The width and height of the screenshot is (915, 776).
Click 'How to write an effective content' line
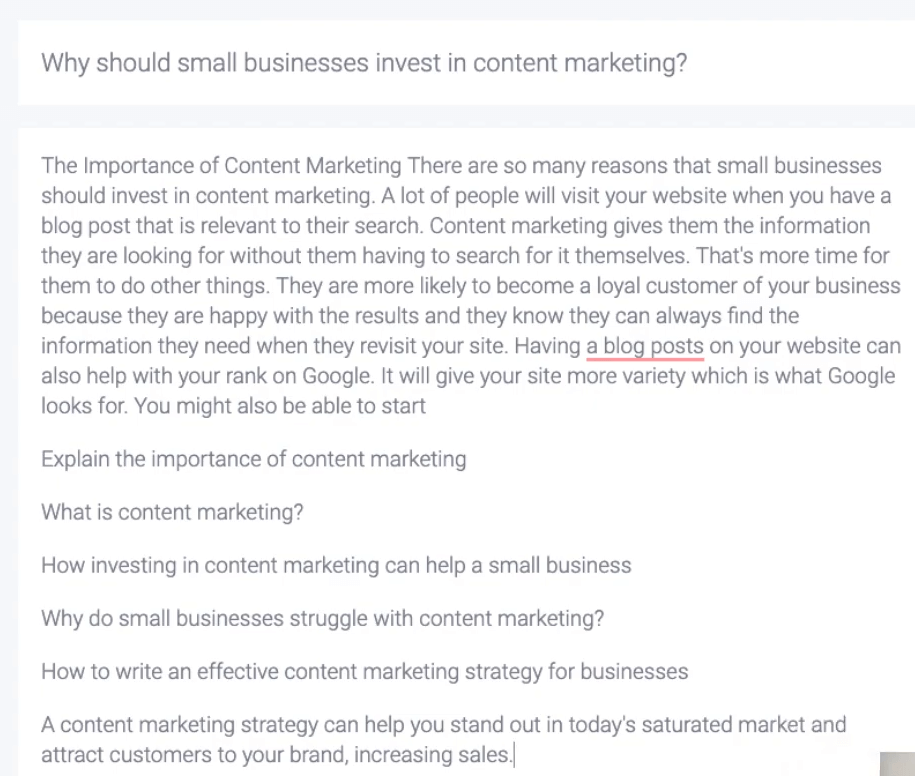(365, 672)
